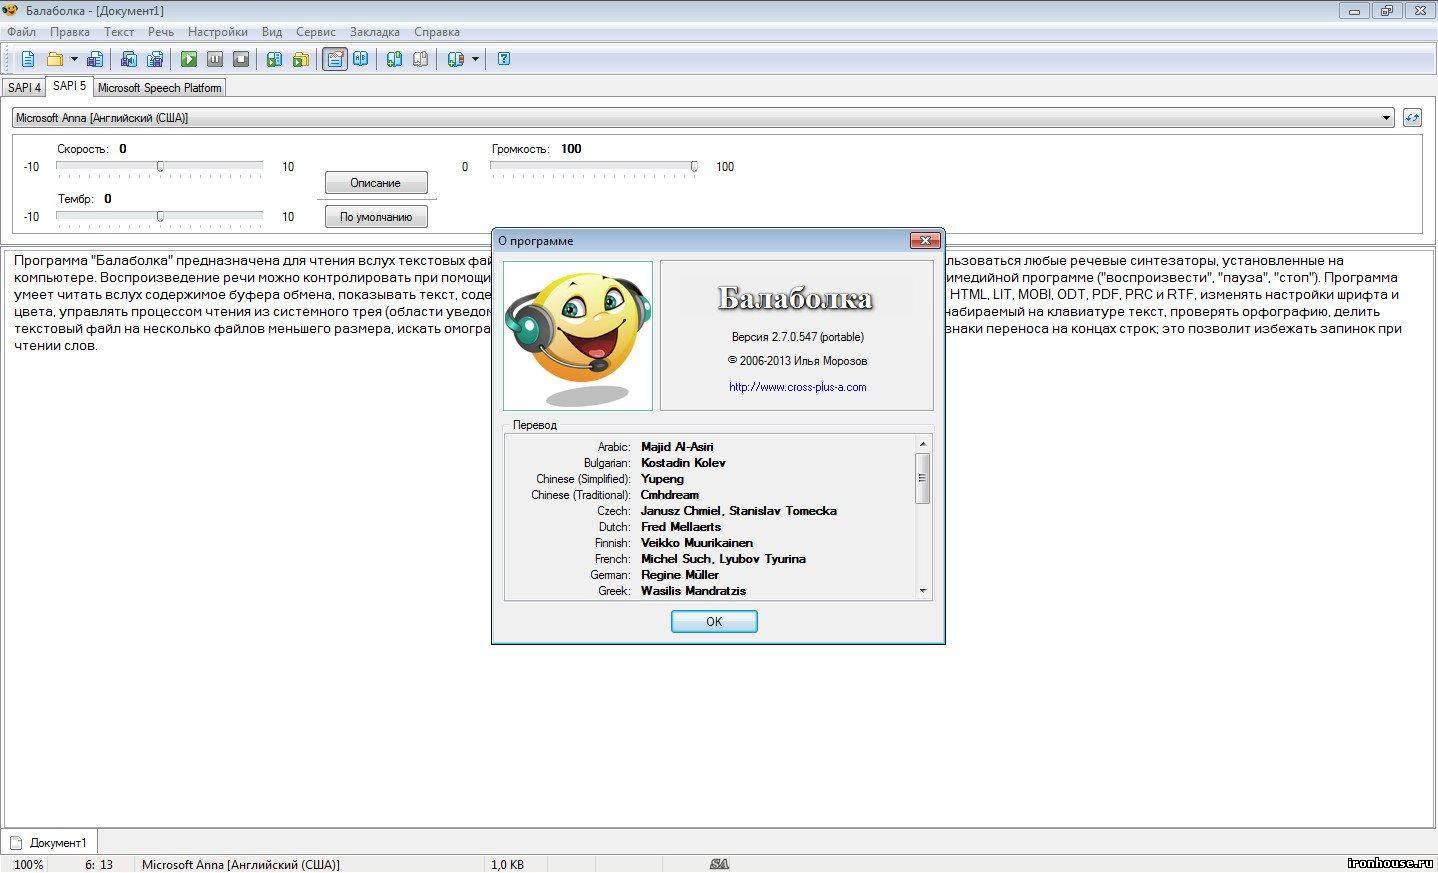The image size is (1438, 873).
Task: Click the Версия 2.7.0.547 (portable) text
Action: click(x=797, y=337)
